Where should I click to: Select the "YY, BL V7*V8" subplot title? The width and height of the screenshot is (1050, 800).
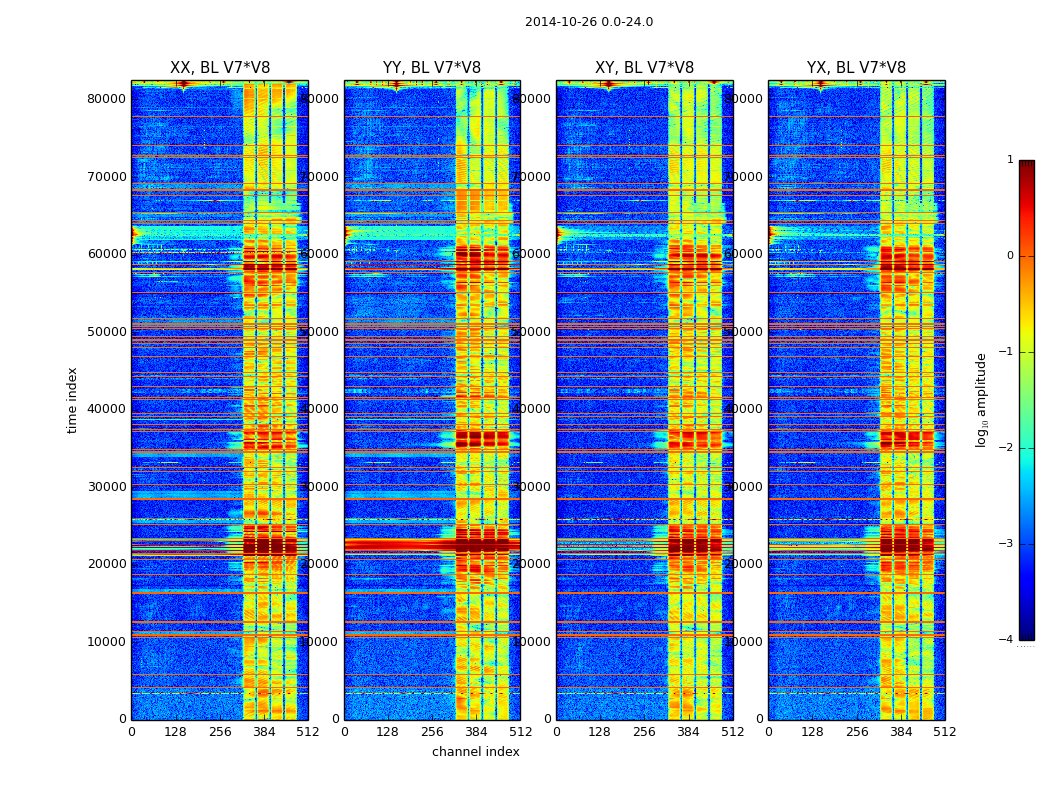point(432,68)
